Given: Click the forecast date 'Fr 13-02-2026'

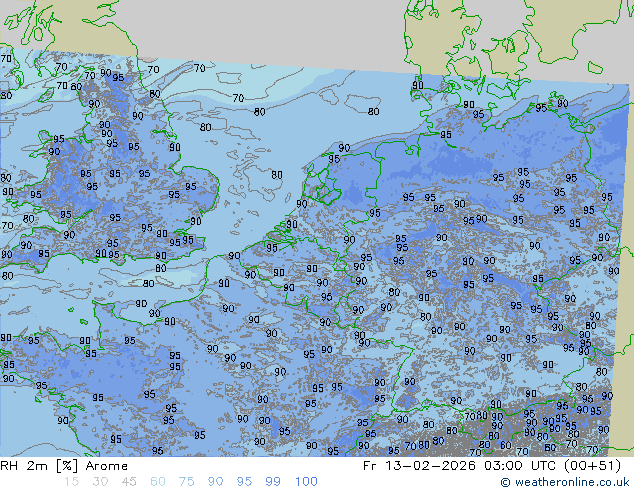Looking at the screenshot, I should pyautogui.click(x=419, y=466).
